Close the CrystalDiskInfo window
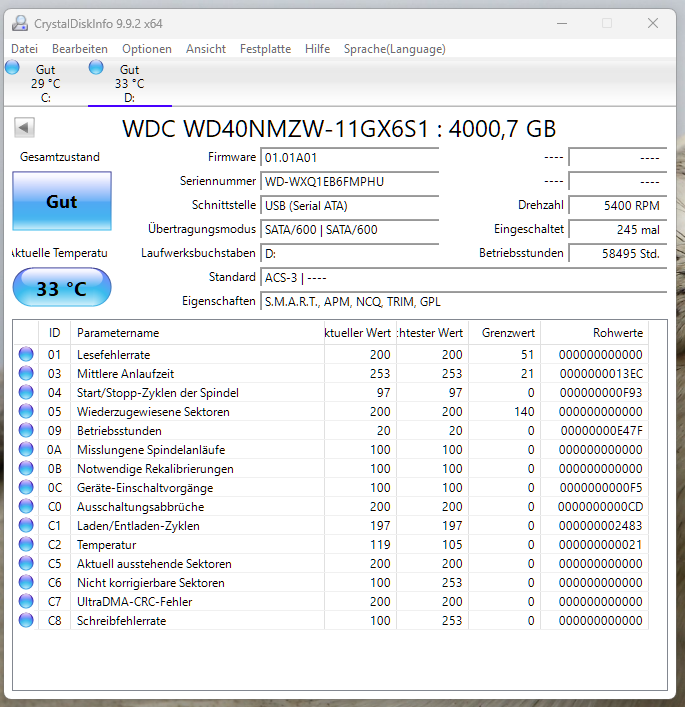This screenshot has height=707, width=685. click(x=653, y=23)
